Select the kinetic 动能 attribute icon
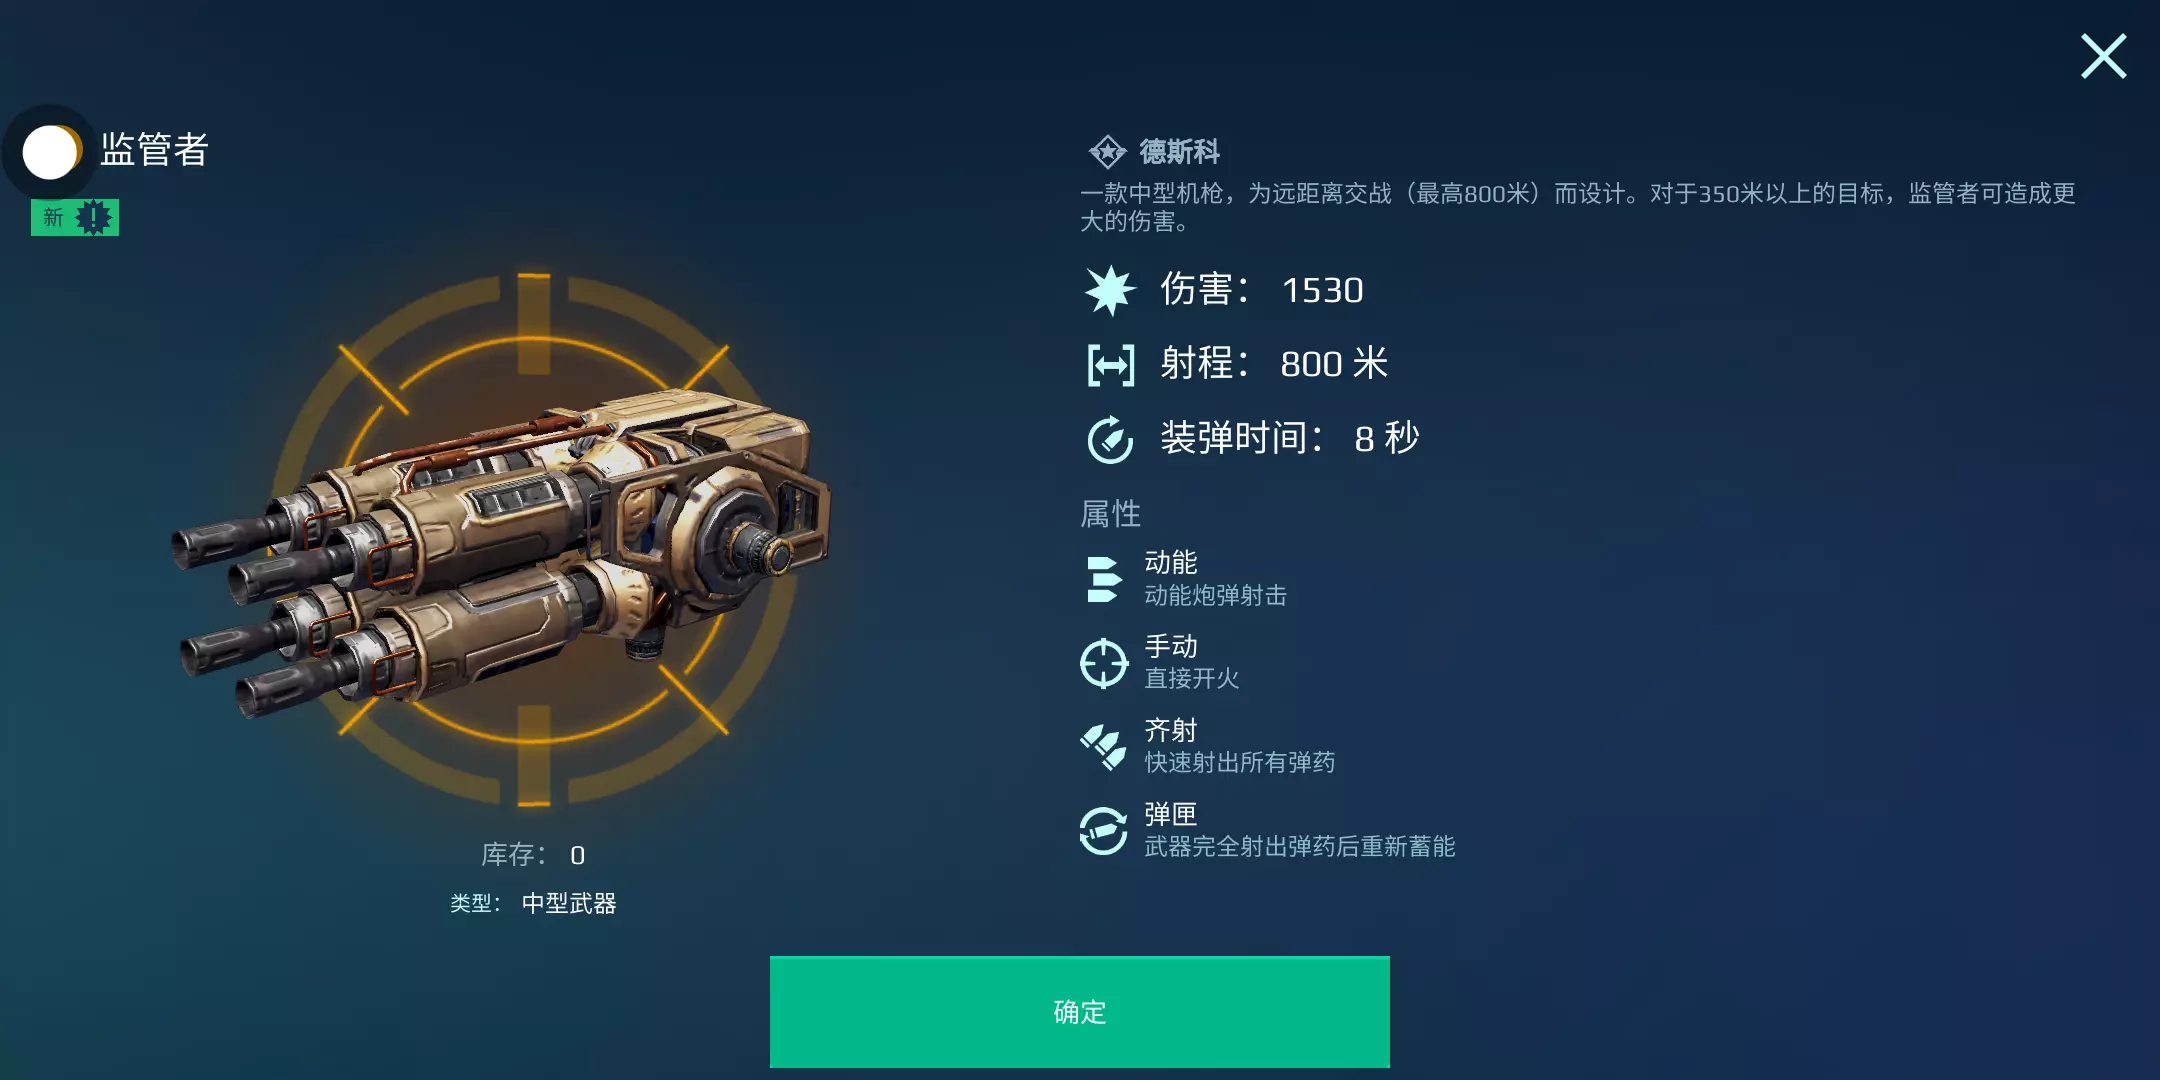This screenshot has height=1080, width=2160. (1103, 579)
